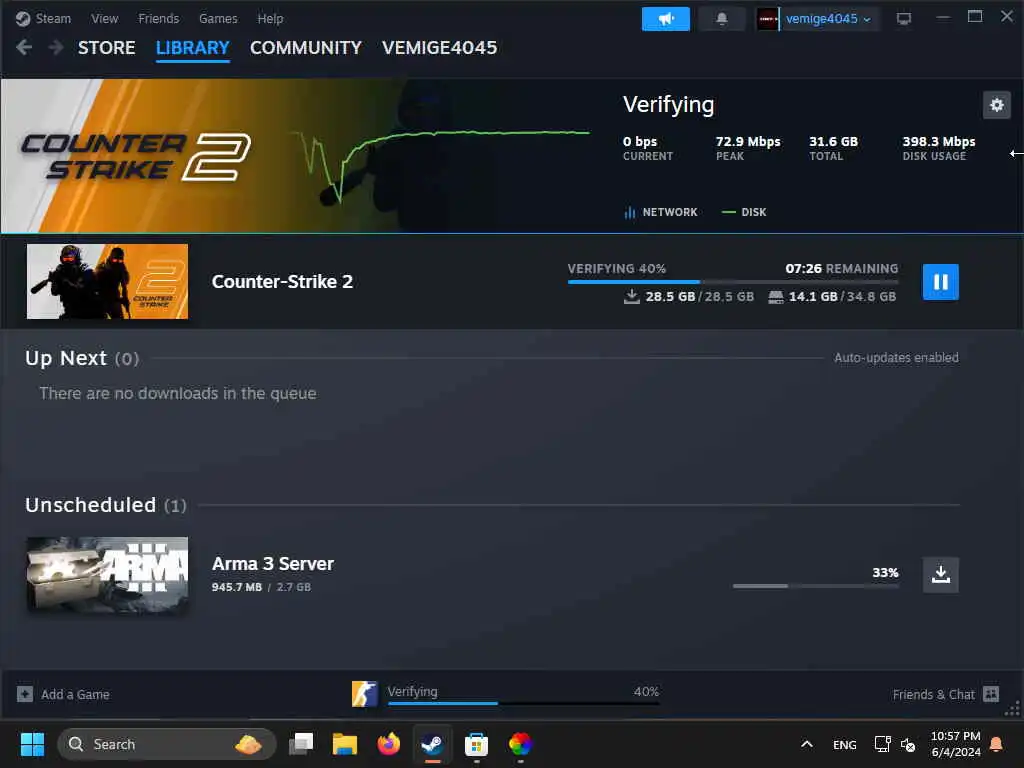
Task: Open Microsoft Store from taskbar
Action: (476, 744)
